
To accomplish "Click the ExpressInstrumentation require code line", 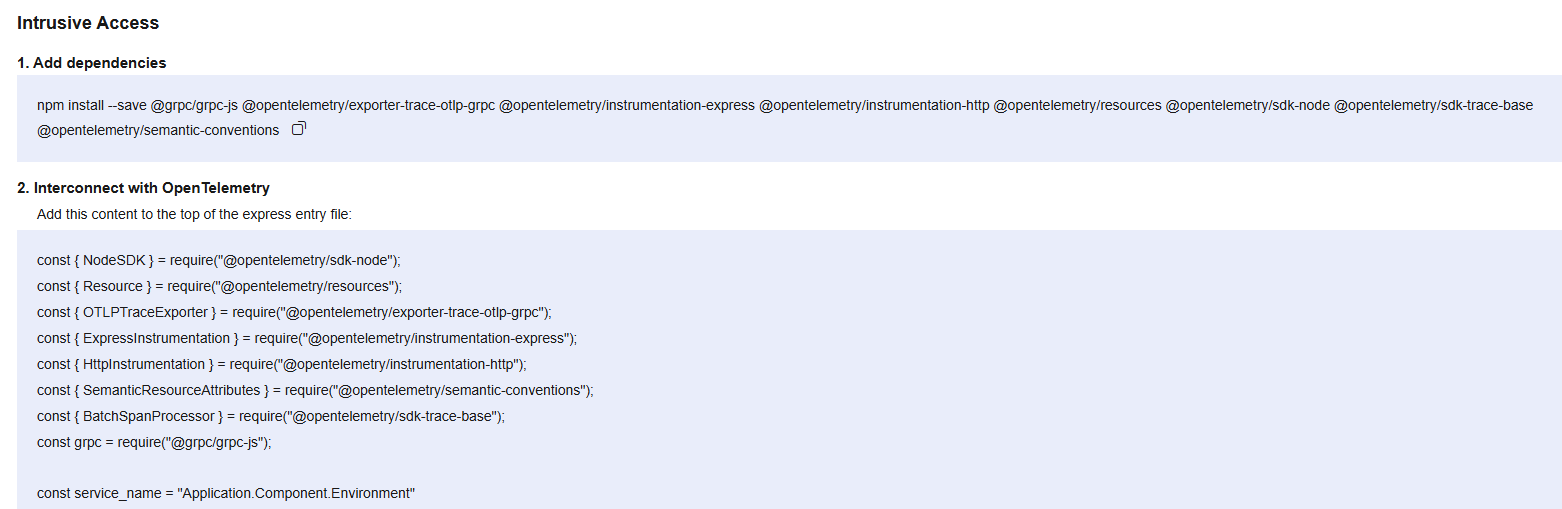I will click(x=307, y=338).
